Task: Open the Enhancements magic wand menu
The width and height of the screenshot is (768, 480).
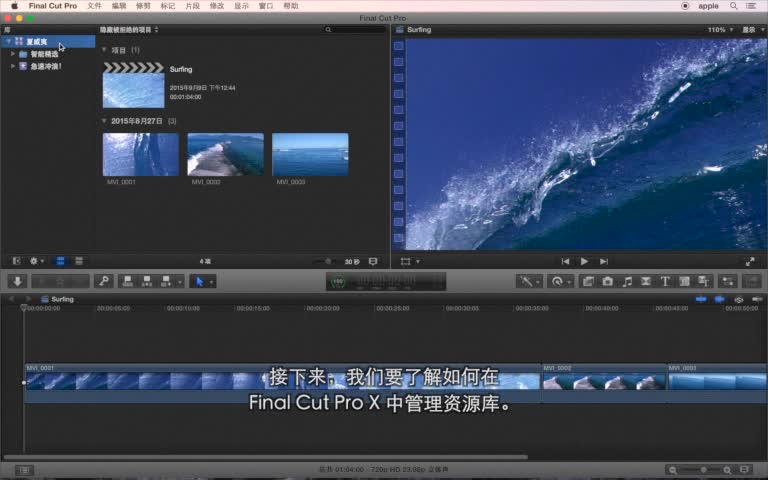Action: [x=529, y=281]
